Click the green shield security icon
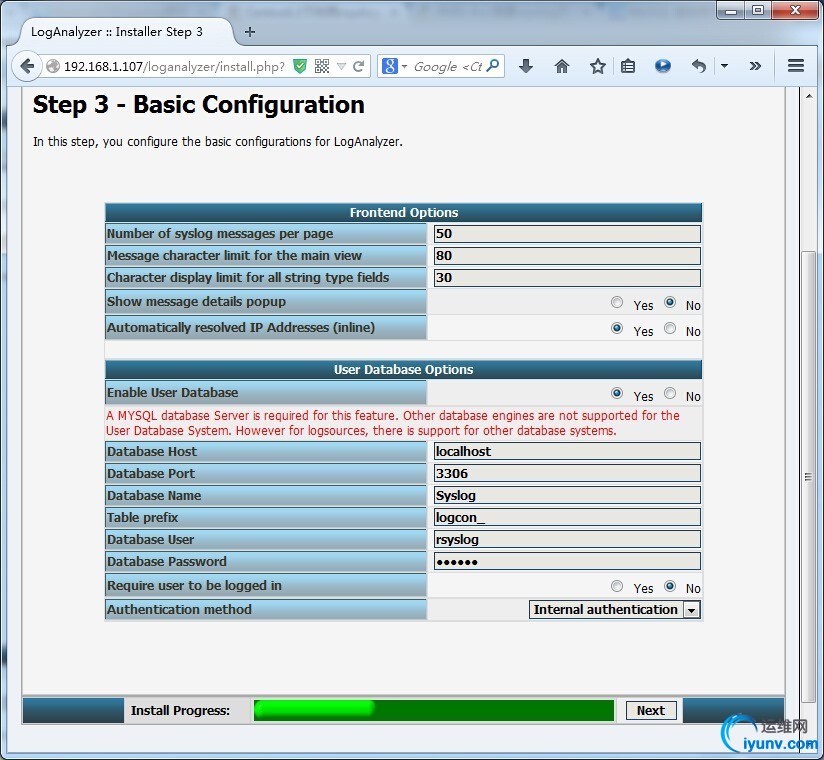This screenshot has height=760, width=824. point(300,66)
